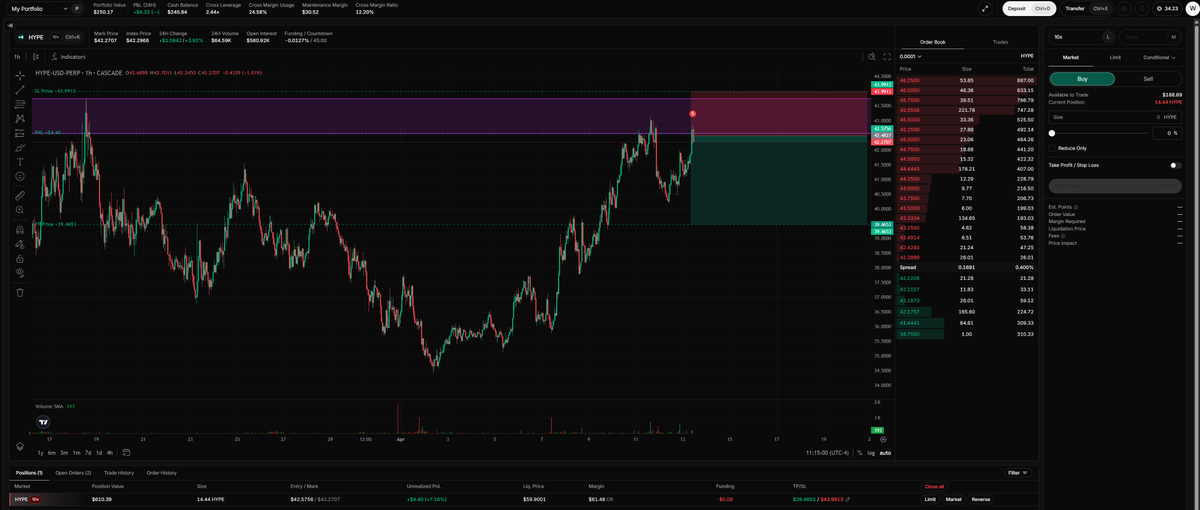Remove drawings with the trash icon
Image resolution: width=1200 pixels, height=510 pixels.
coord(20,292)
